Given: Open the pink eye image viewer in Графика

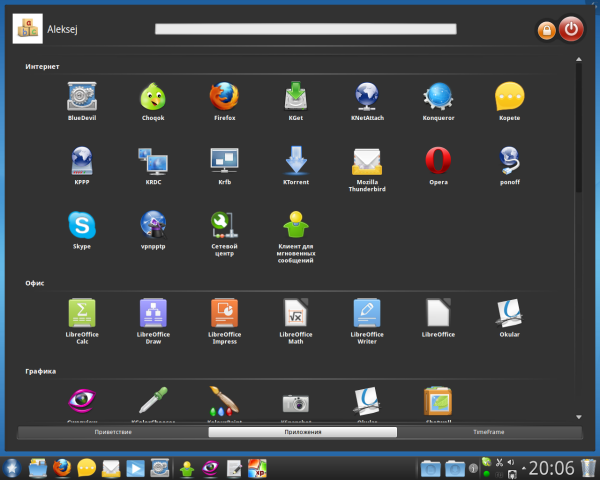Looking at the screenshot, I should 82,401.
